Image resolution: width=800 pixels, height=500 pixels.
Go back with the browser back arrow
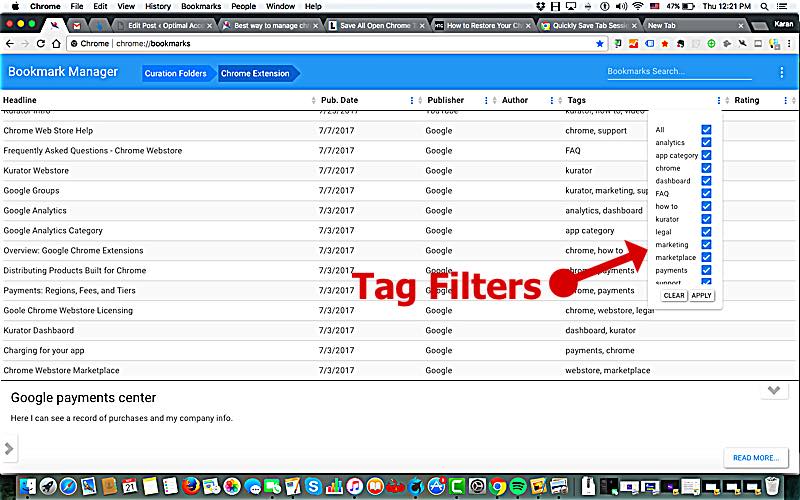tap(10, 44)
